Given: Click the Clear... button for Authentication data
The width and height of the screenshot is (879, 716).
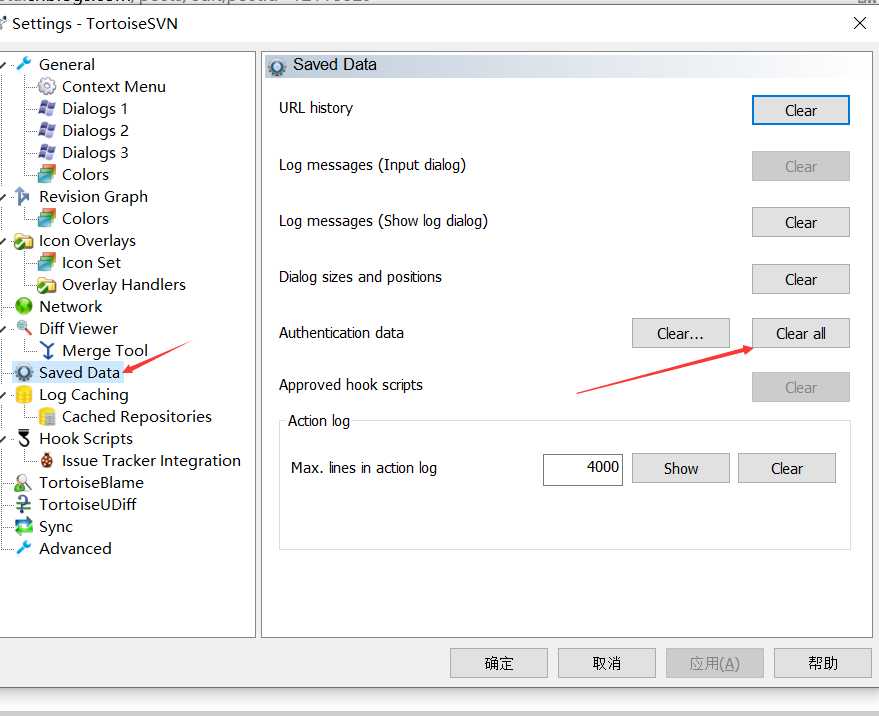Looking at the screenshot, I should (x=681, y=334).
